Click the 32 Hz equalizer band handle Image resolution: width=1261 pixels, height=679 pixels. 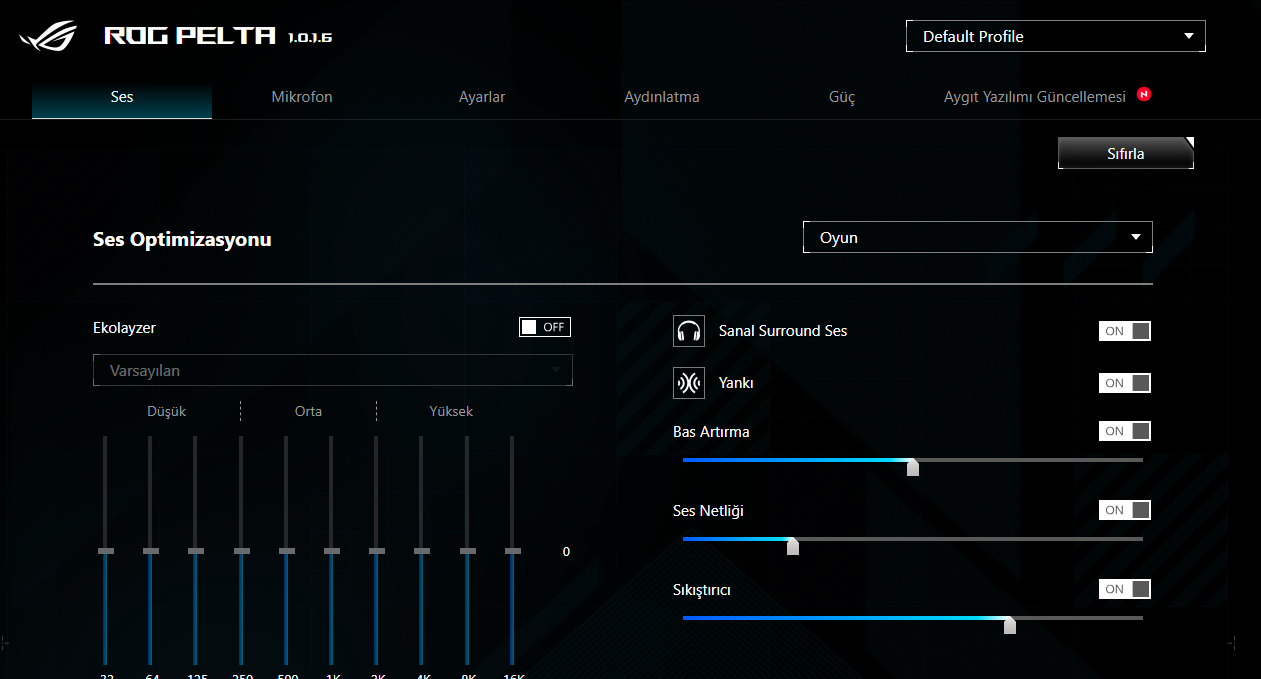click(105, 551)
